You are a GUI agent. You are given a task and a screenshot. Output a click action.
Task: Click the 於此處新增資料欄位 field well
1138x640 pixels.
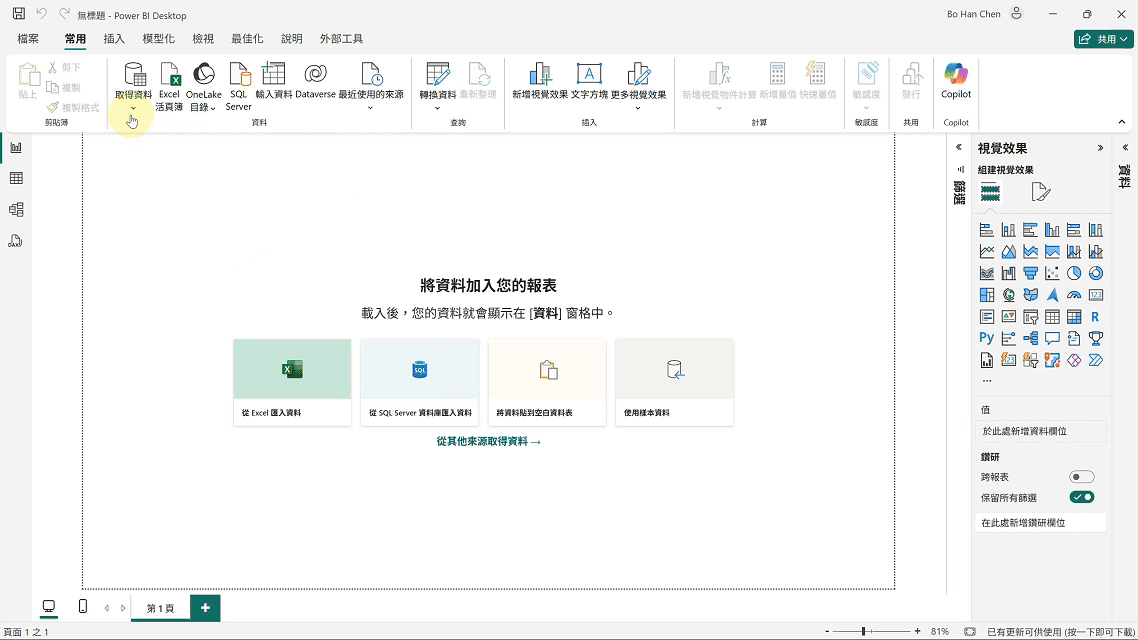(1041, 431)
